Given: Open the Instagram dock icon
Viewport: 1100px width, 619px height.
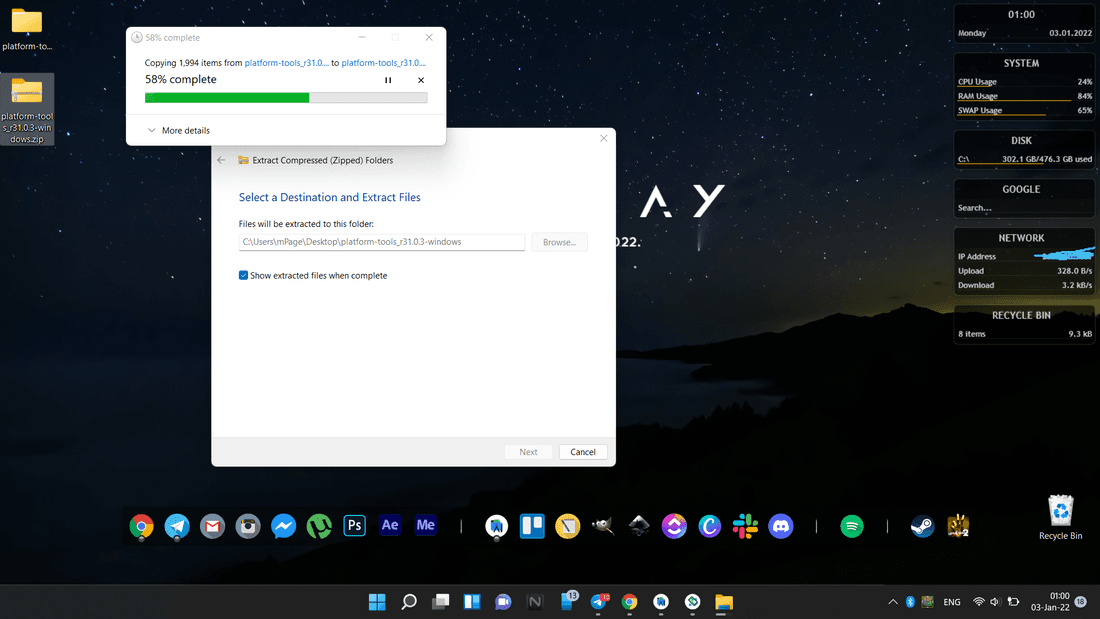Looking at the screenshot, I should point(248,526).
